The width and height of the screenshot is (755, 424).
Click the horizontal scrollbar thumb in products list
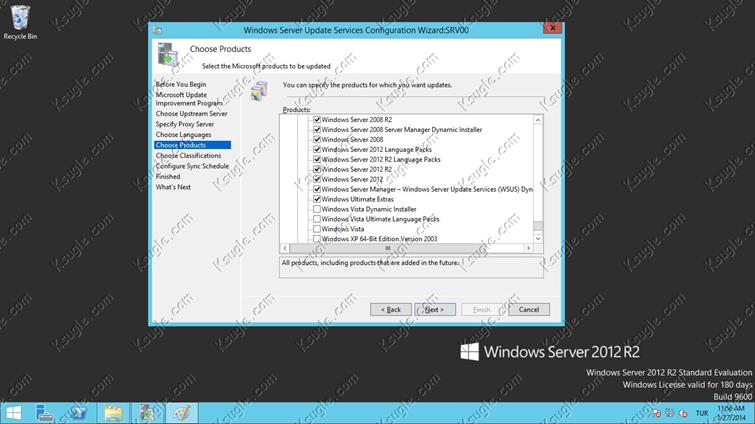pyautogui.click(x=388, y=248)
